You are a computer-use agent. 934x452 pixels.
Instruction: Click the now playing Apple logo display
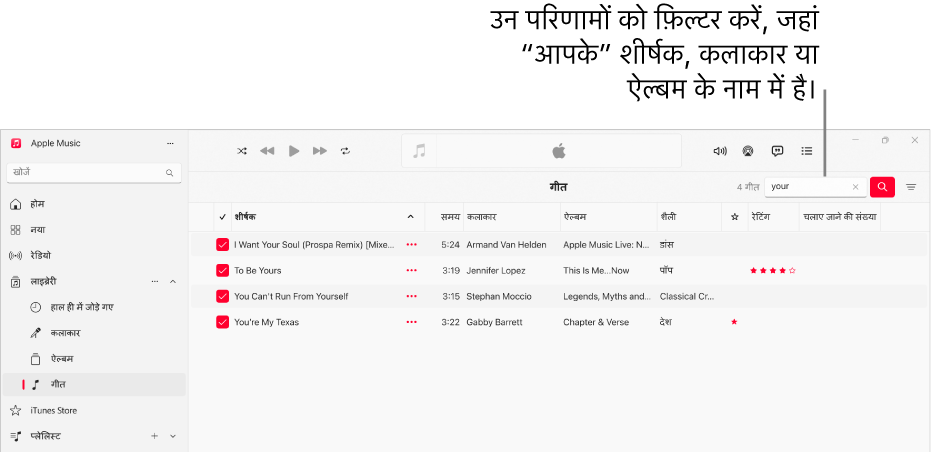[x=558, y=151]
